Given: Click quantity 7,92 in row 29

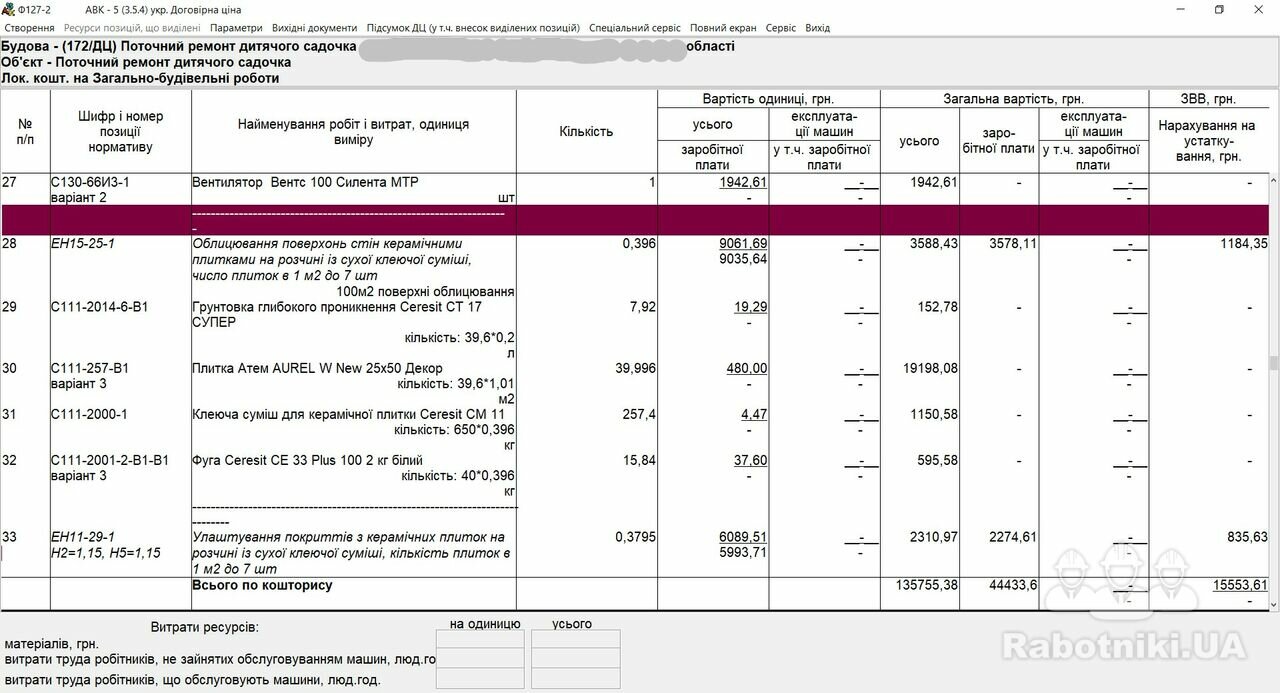Looking at the screenshot, I should click(x=643, y=307).
